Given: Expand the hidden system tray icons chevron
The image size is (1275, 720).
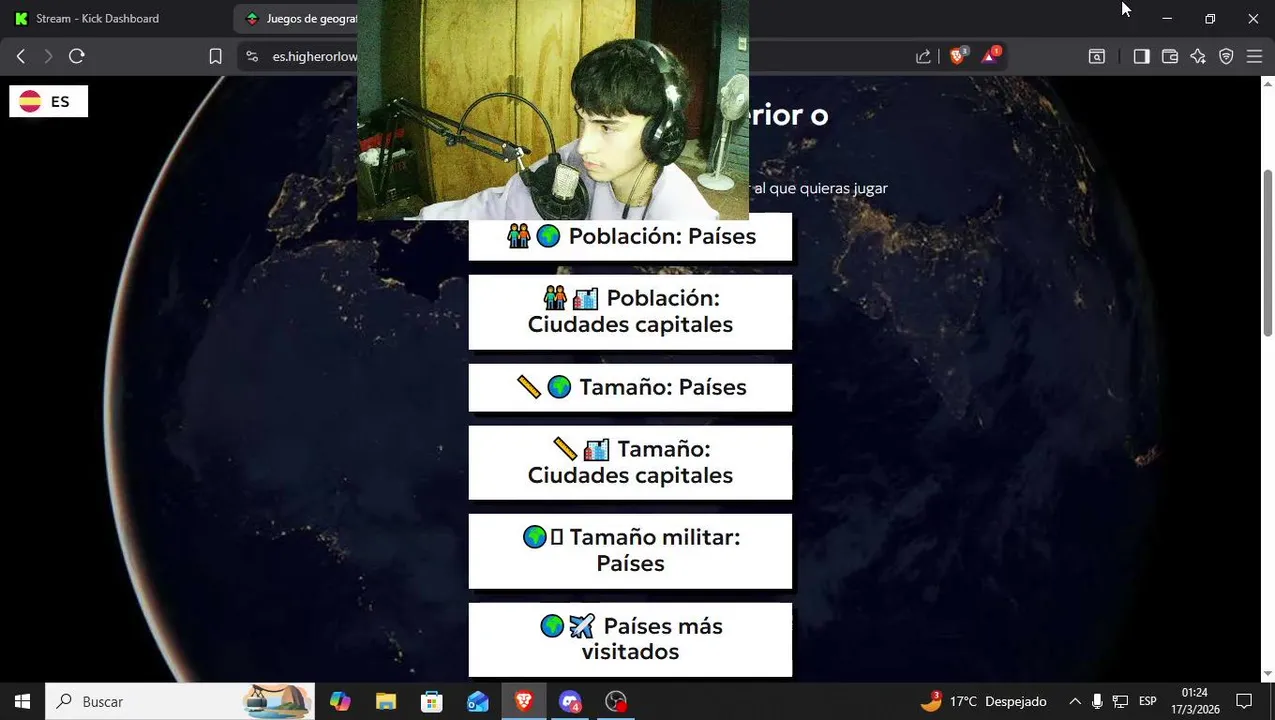Looking at the screenshot, I should [1075, 702].
